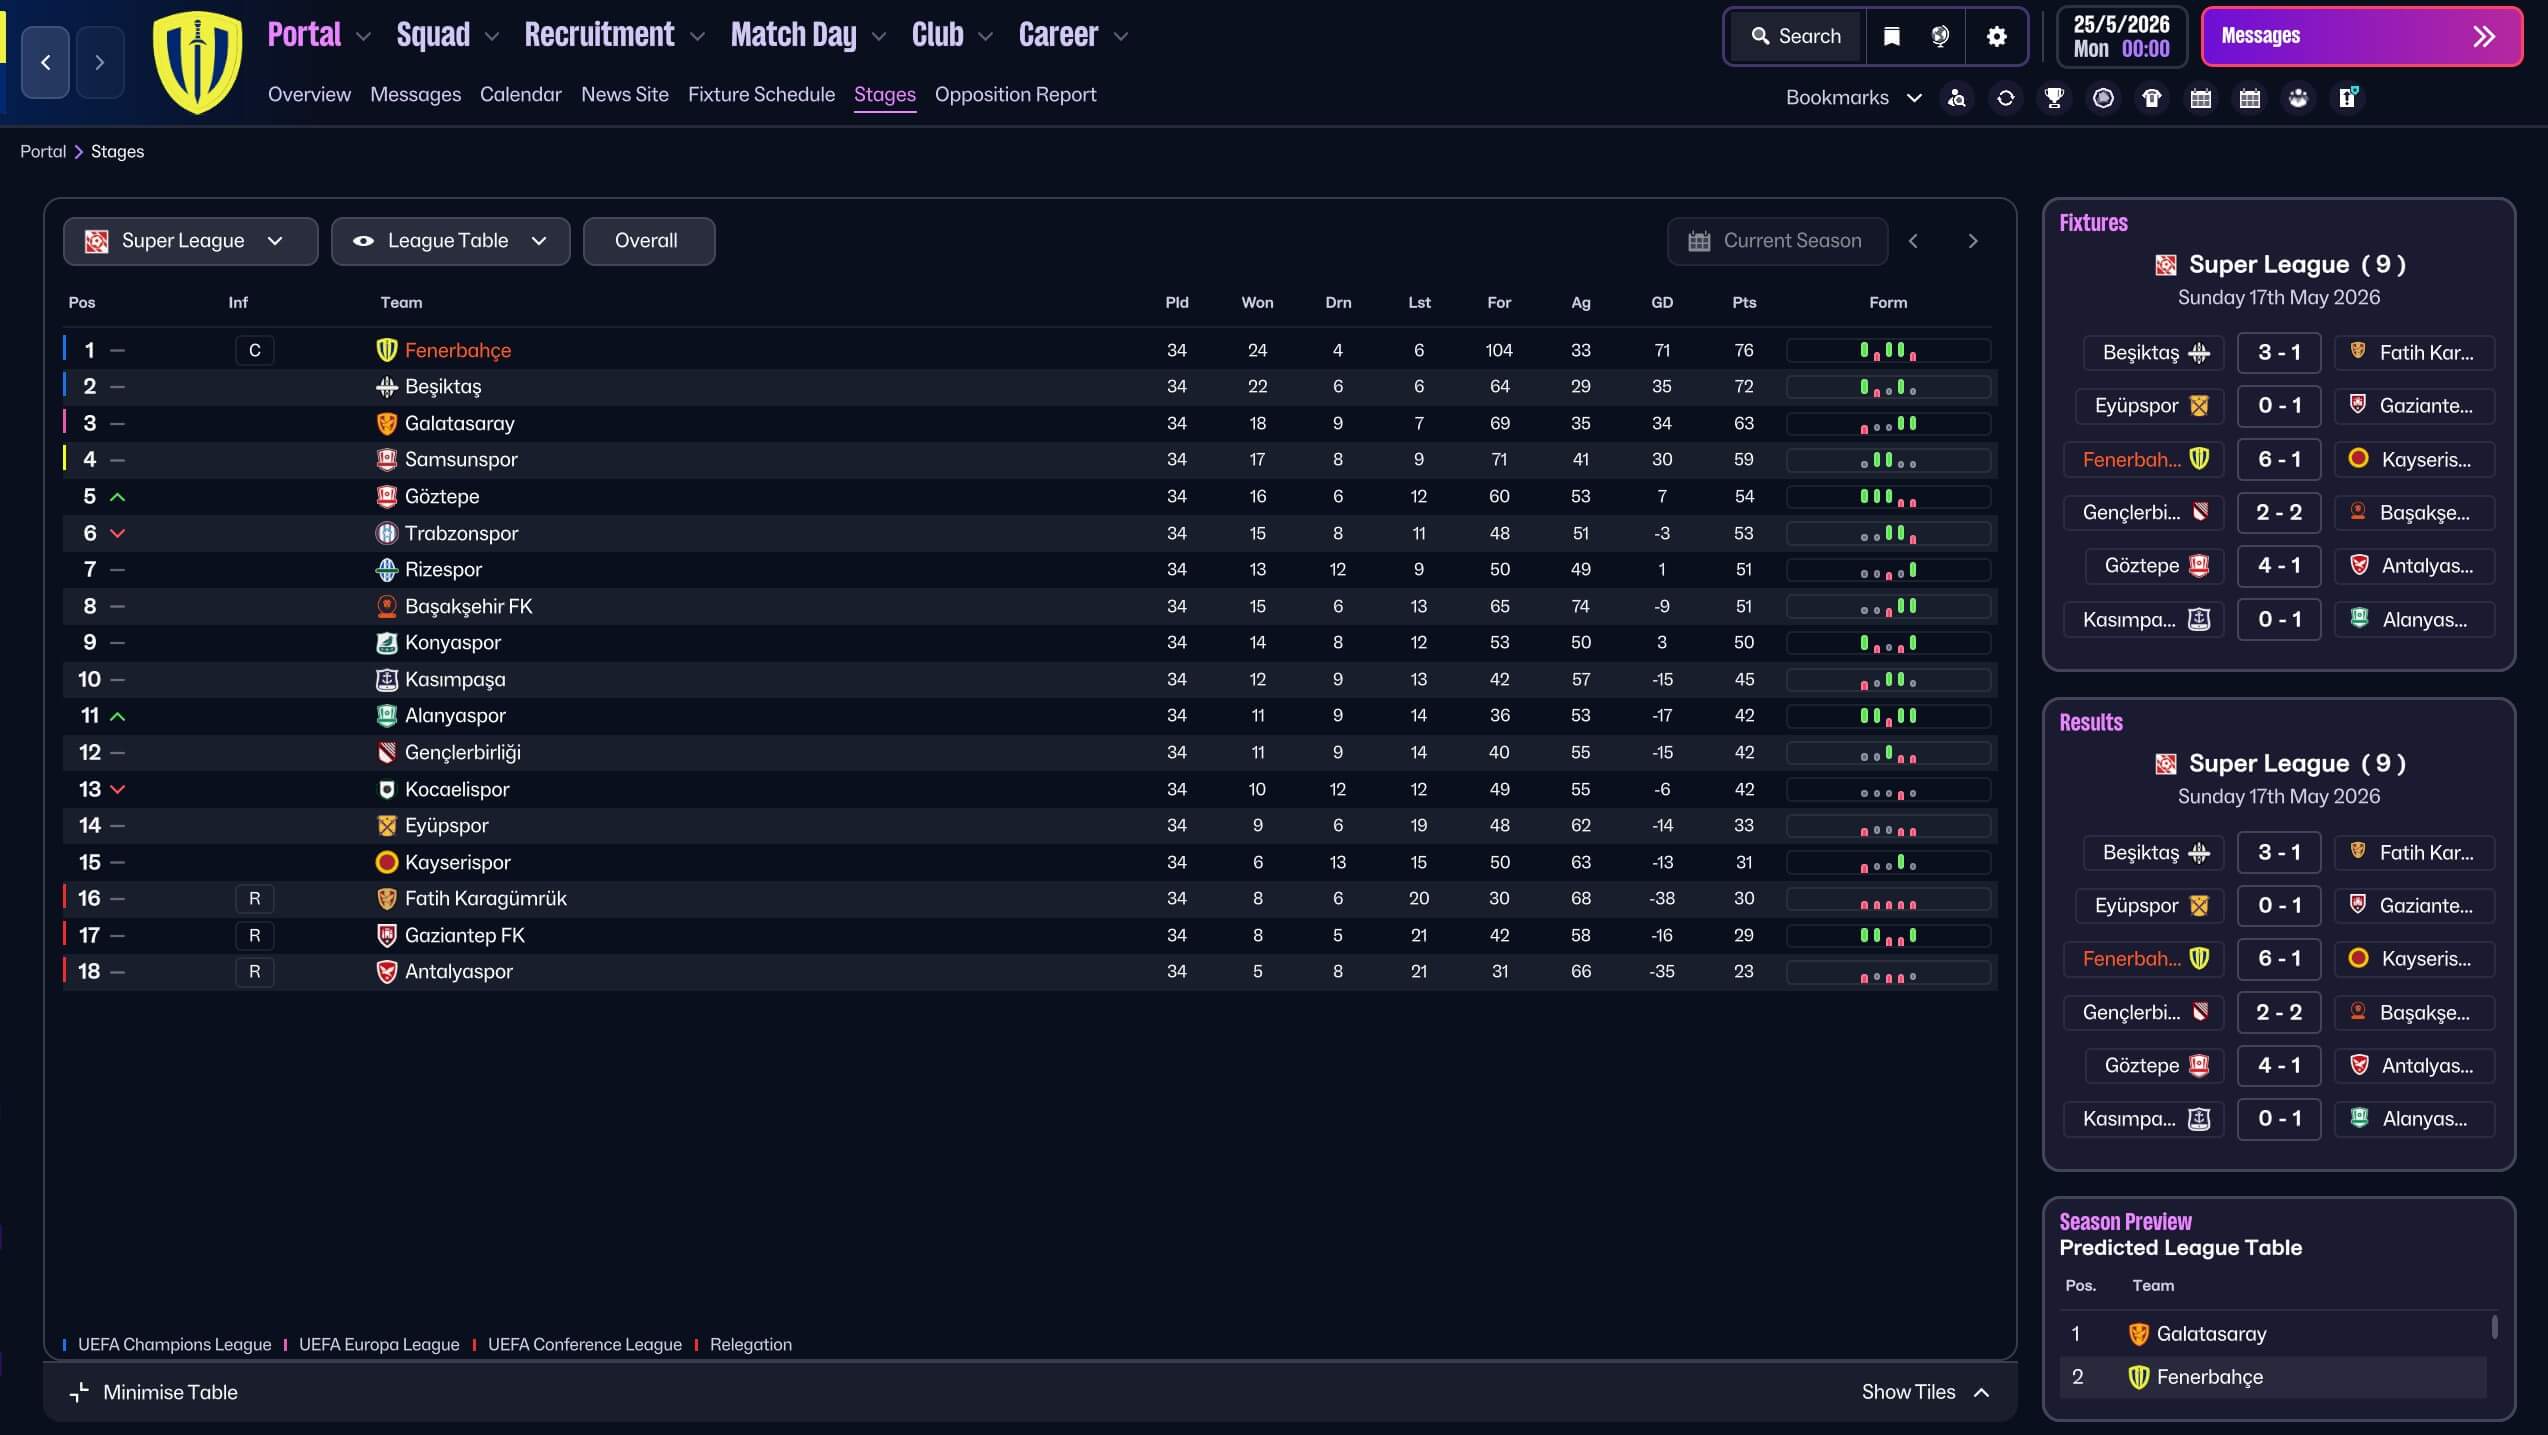The width and height of the screenshot is (2548, 1435).
Task: Open the Recruitment menu
Action: [600, 35]
